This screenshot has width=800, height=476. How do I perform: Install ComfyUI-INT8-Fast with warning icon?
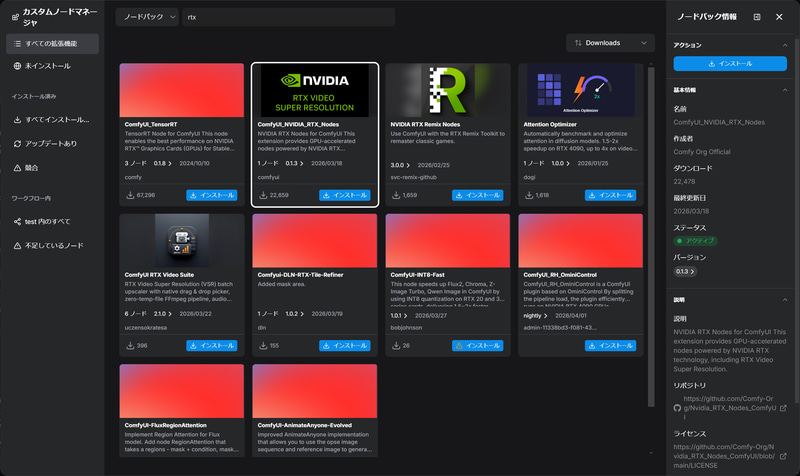tap(478, 345)
